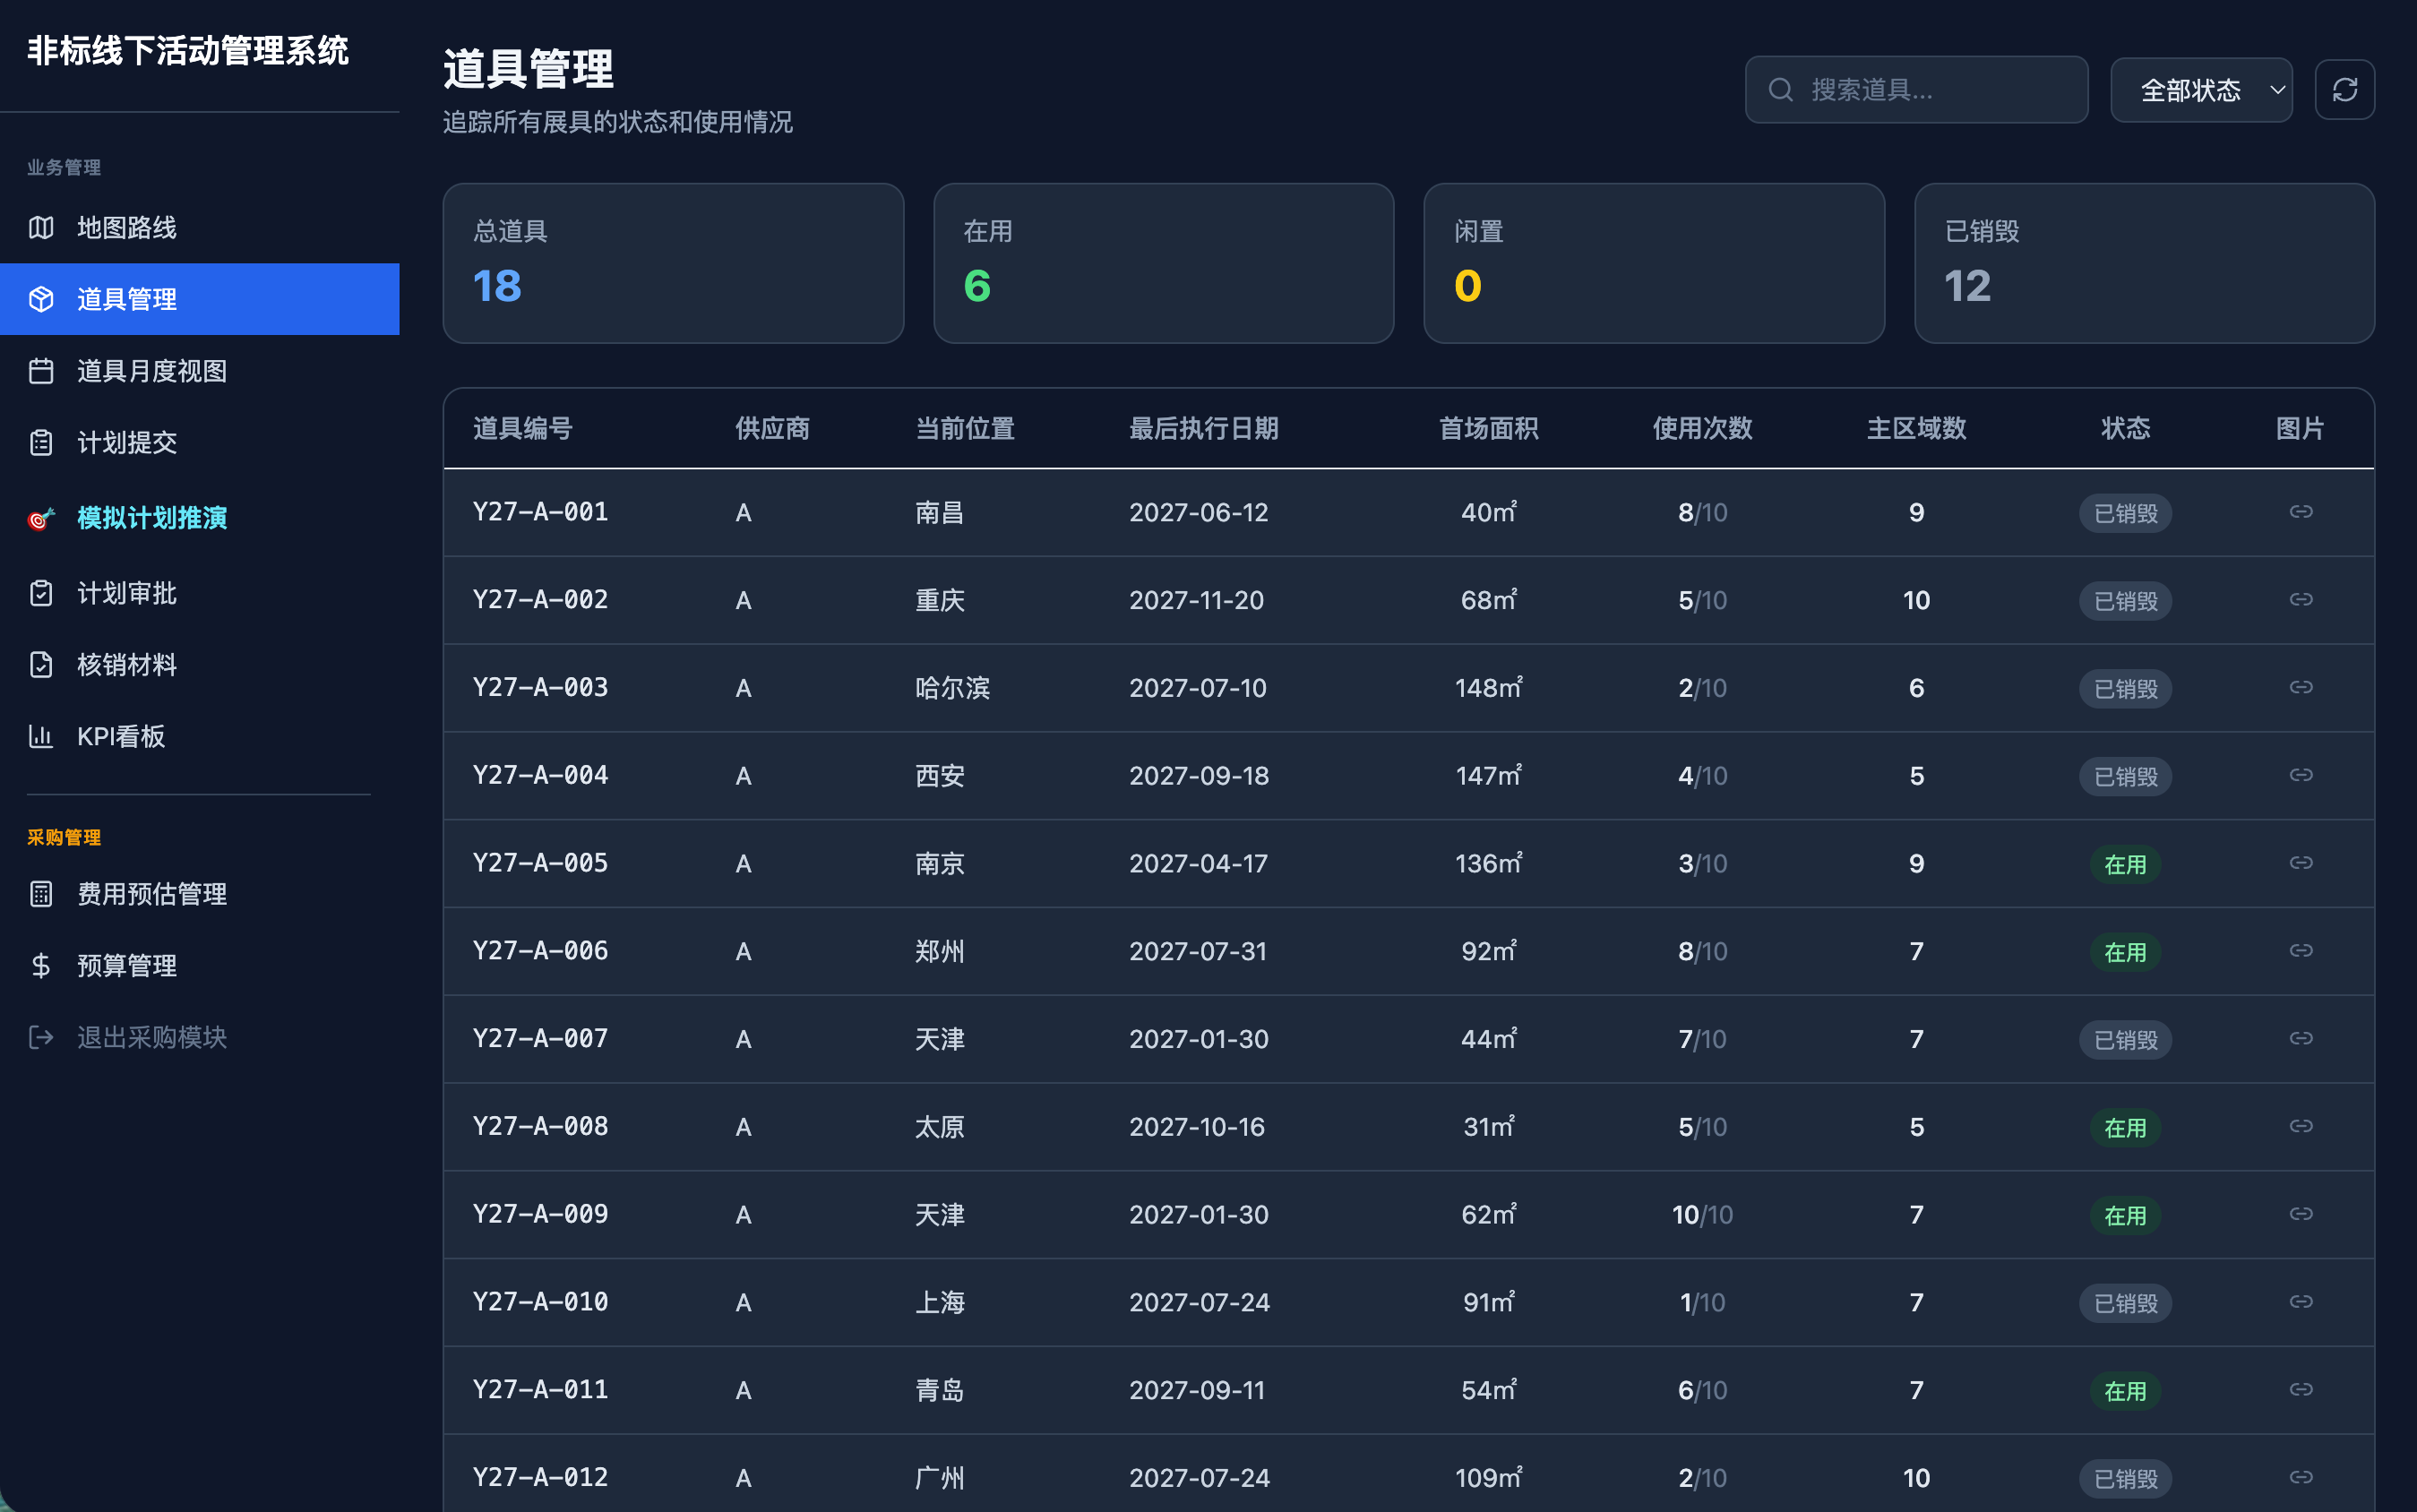Screen dimensions: 2417x1512
Task: Click the clipboard-check icon beside 计划审批
Action: coord(41,593)
